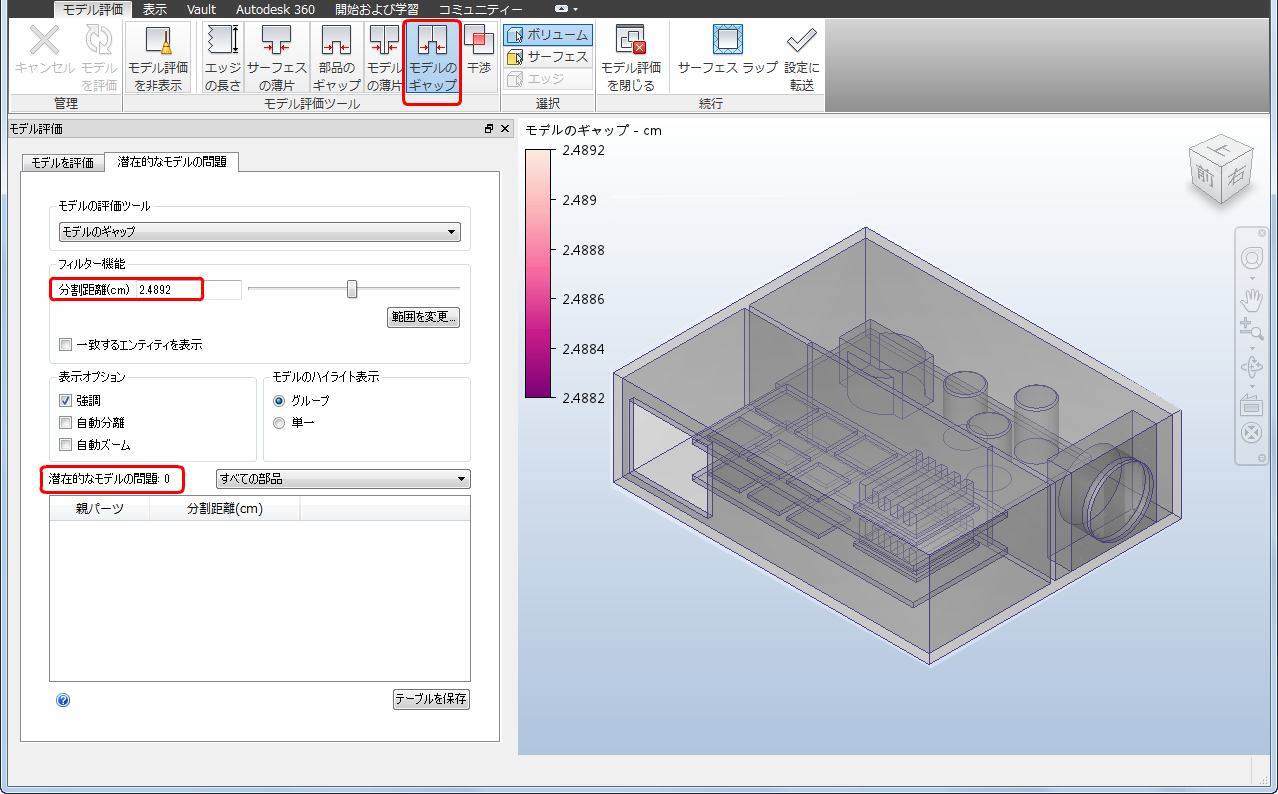
Task: Click the zoom navigation icon
Action: [x=1251, y=328]
